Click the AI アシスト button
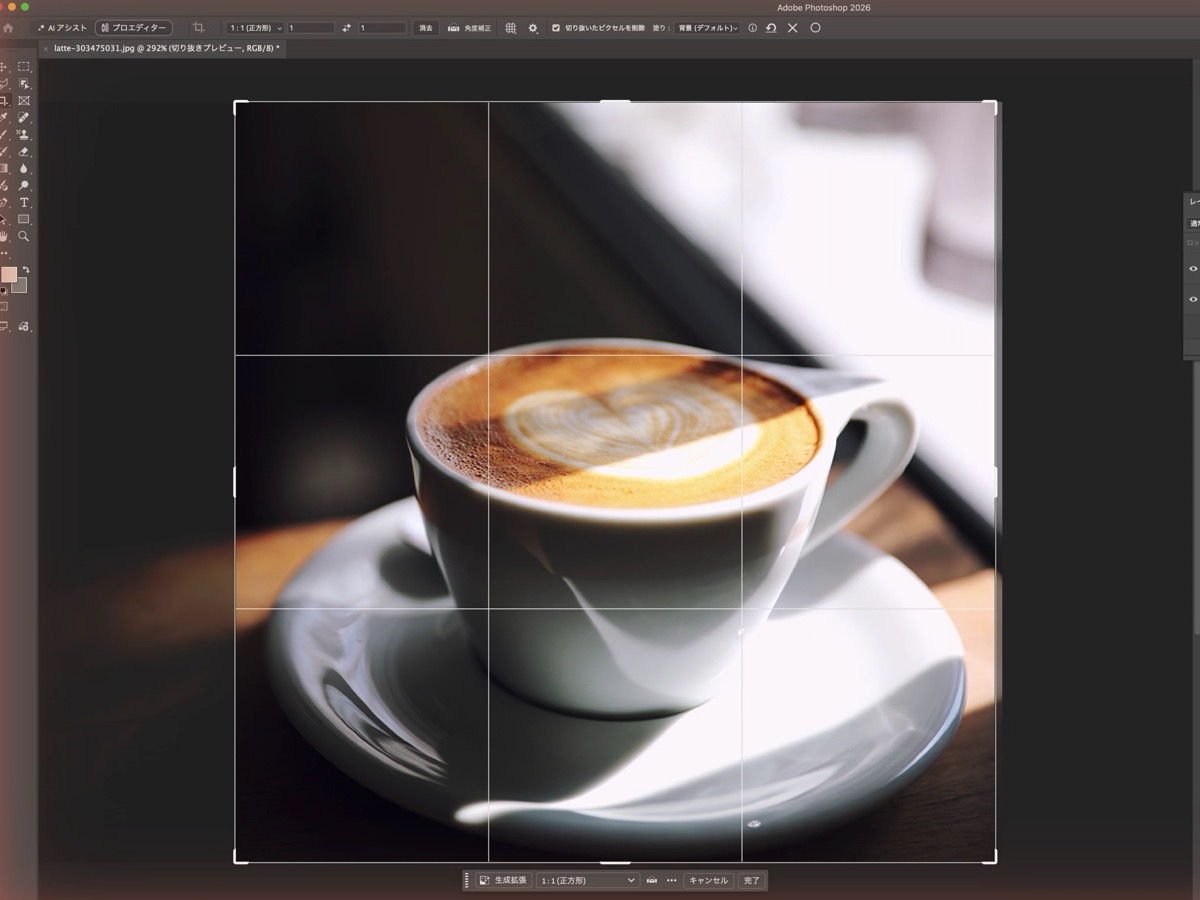This screenshot has width=1200, height=900. (x=62, y=28)
